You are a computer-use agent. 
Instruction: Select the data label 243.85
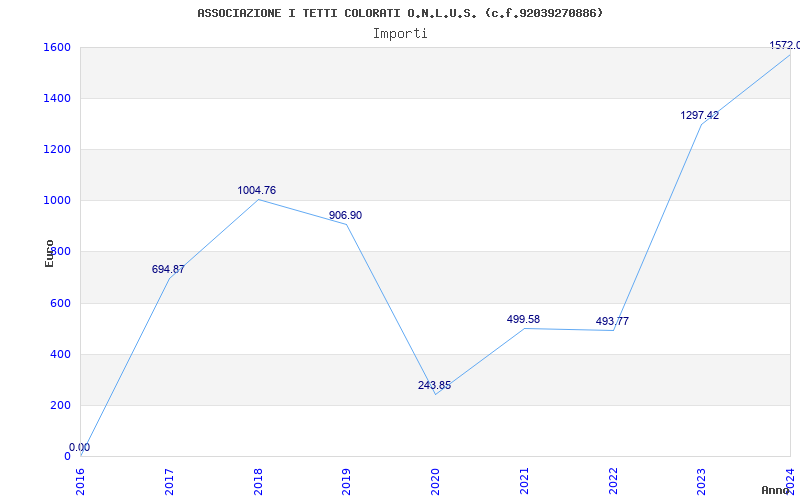(x=434, y=385)
